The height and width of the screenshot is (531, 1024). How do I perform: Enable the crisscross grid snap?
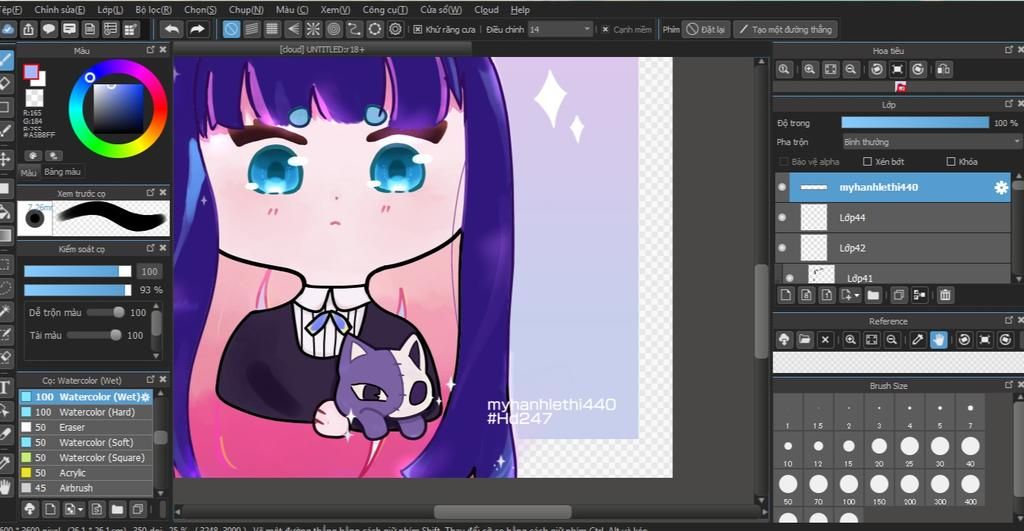(x=272, y=29)
